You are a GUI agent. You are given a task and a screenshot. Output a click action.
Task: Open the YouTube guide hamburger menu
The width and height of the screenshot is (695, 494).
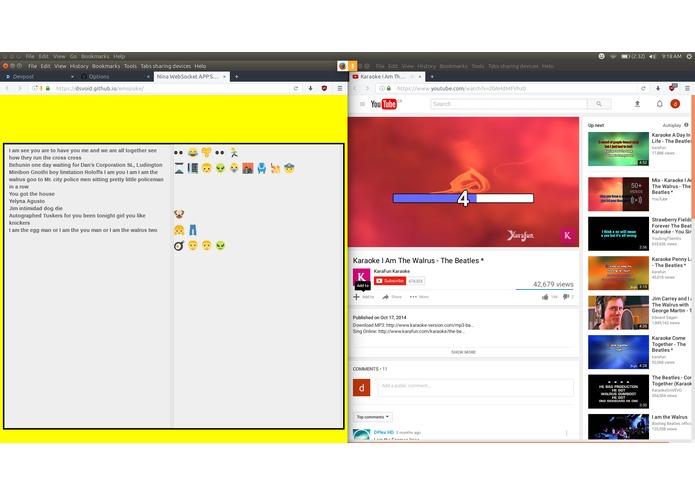(x=362, y=104)
